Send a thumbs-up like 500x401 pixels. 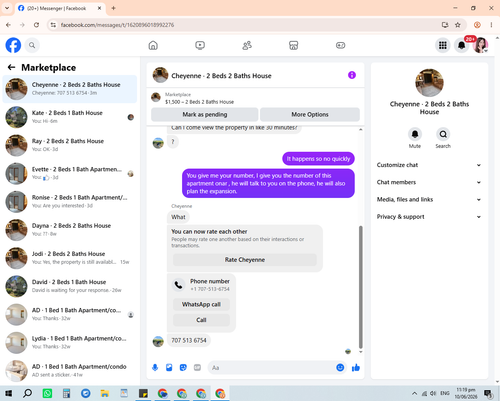coord(356,368)
